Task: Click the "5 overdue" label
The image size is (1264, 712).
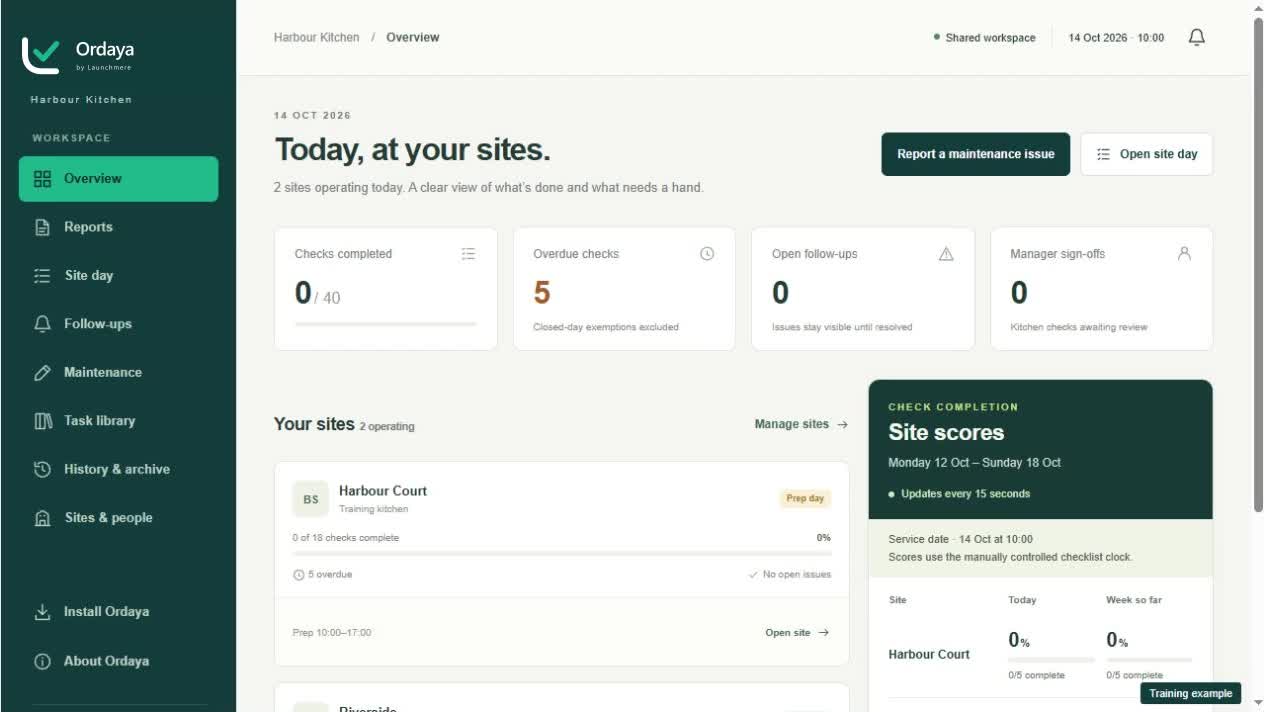Action: (330, 575)
